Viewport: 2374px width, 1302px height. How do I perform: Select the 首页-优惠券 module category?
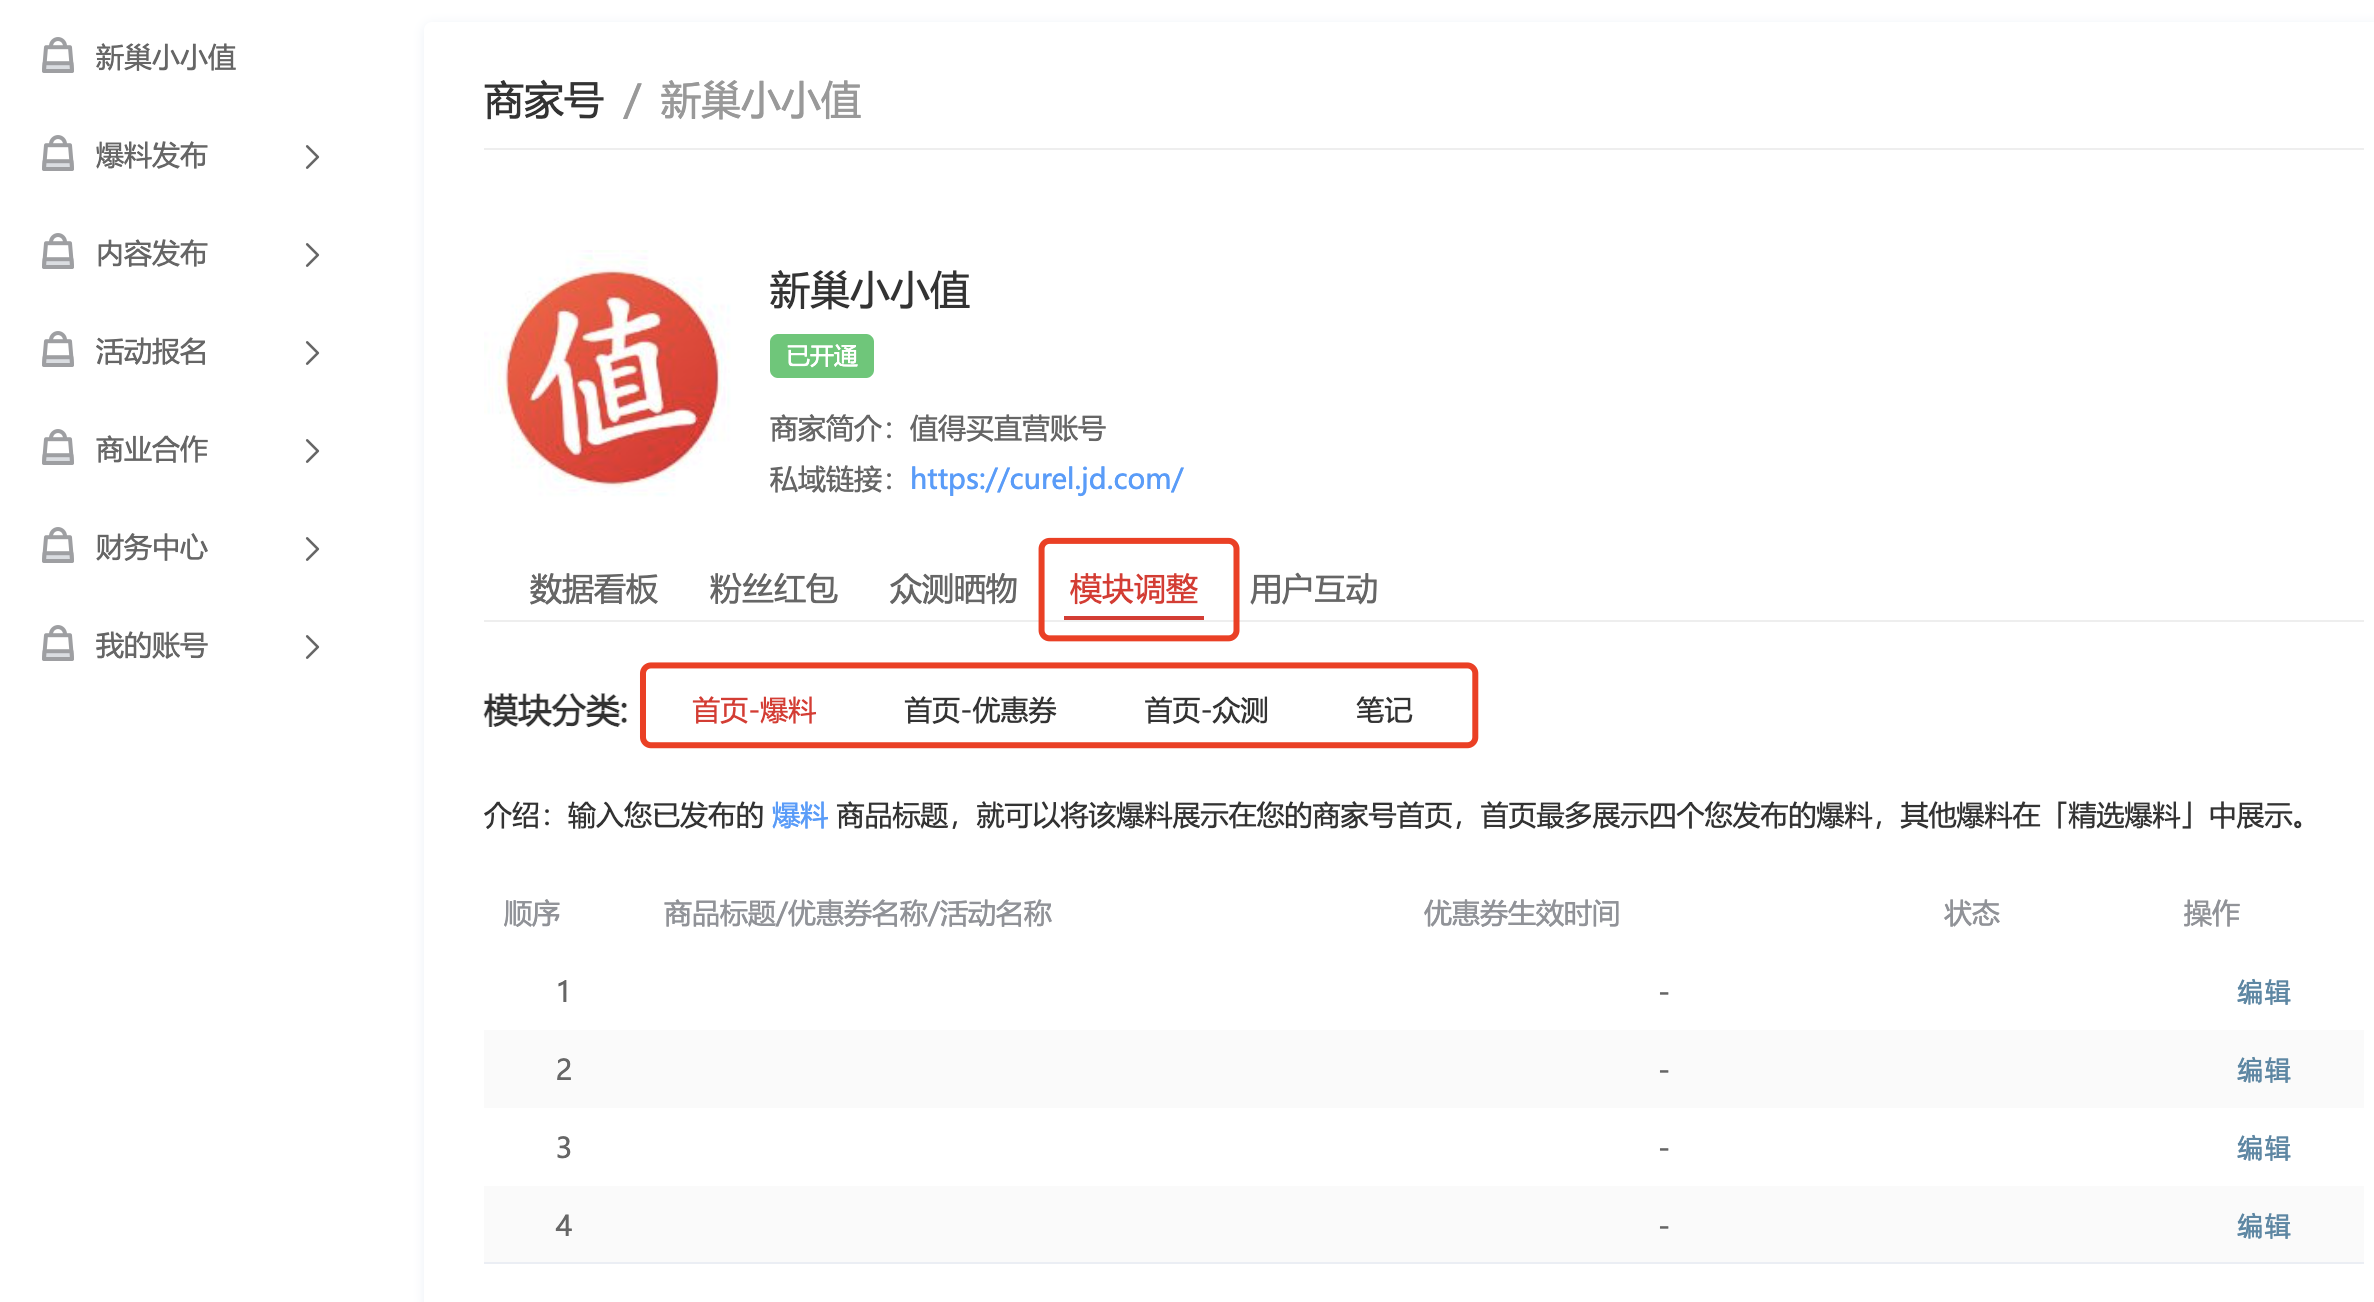click(x=980, y=710)
